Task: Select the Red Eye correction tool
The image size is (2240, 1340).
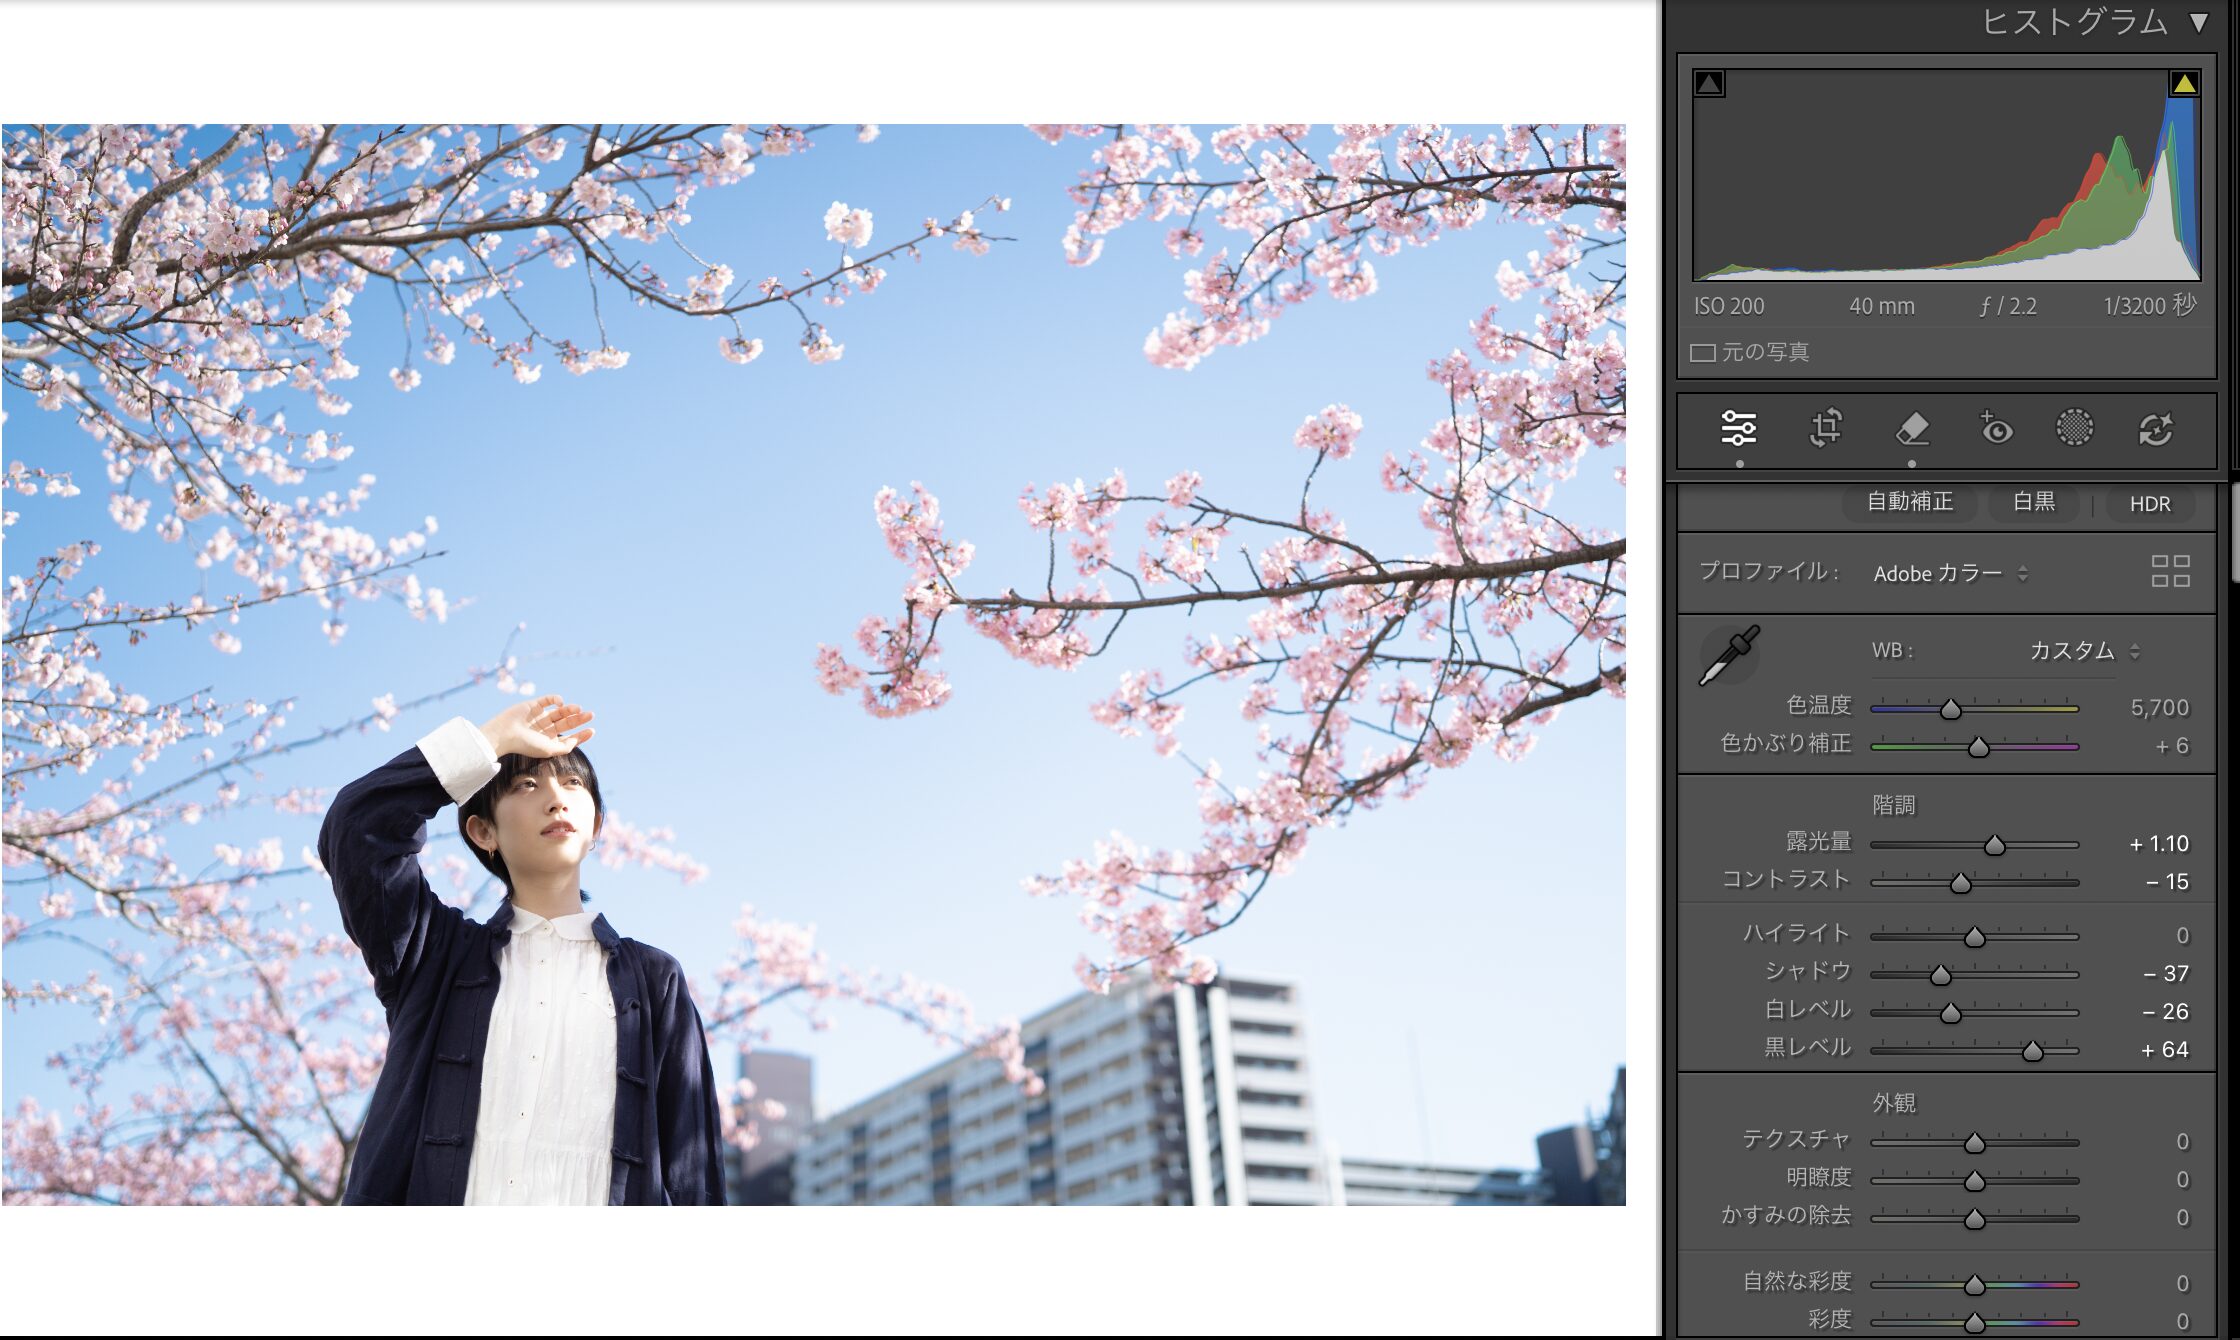Action: pos(1996,428)
